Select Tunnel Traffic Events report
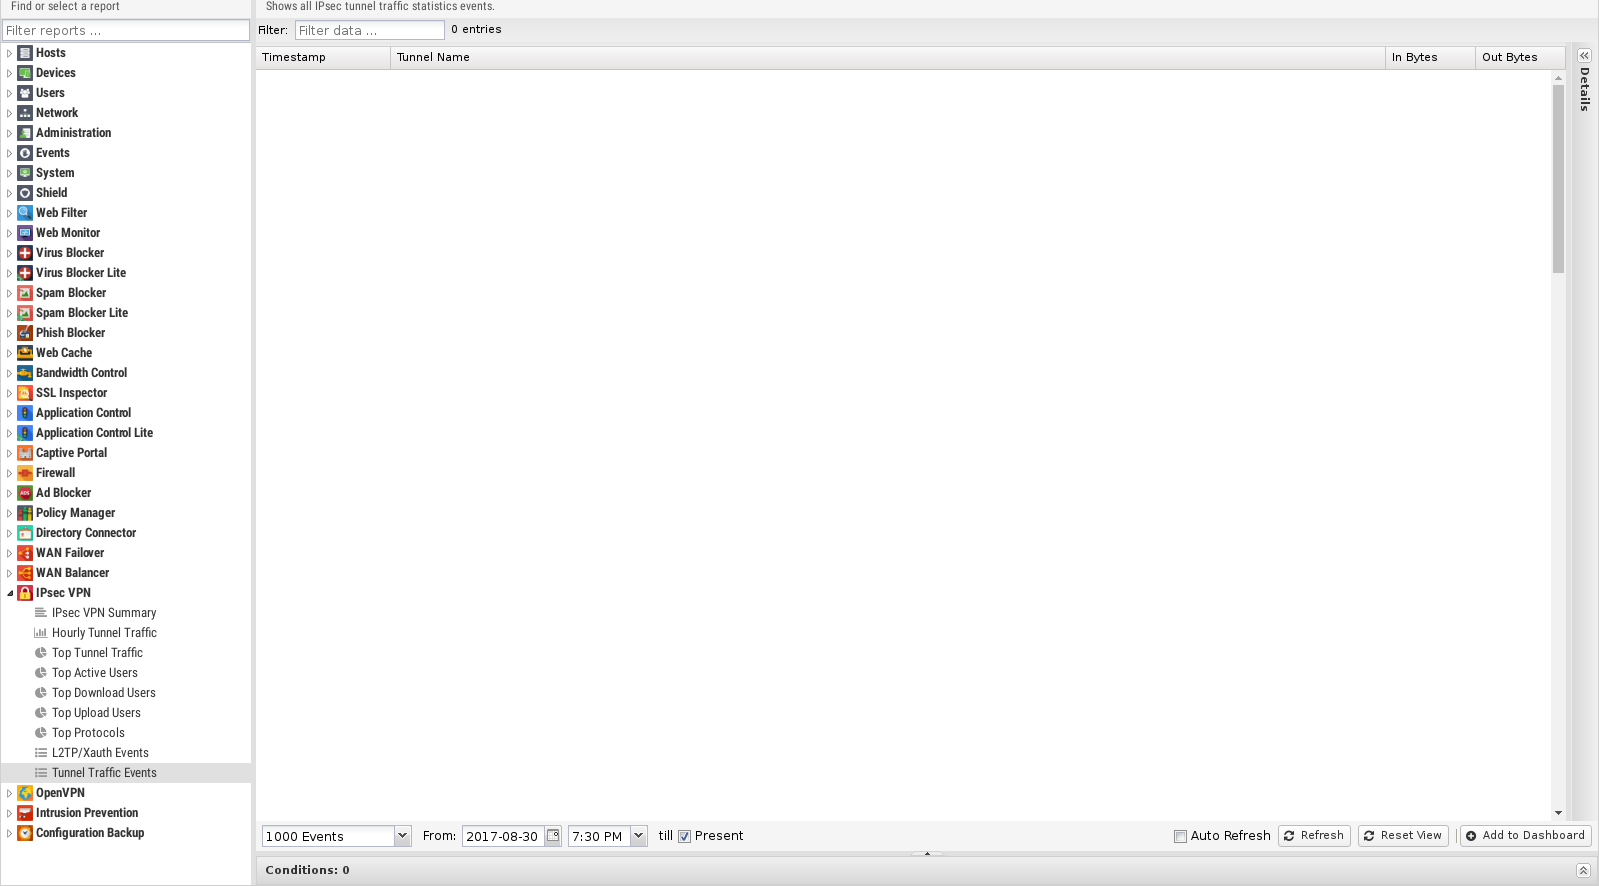Viewport: 1599px width, 886px height. [x=126, y=773]
